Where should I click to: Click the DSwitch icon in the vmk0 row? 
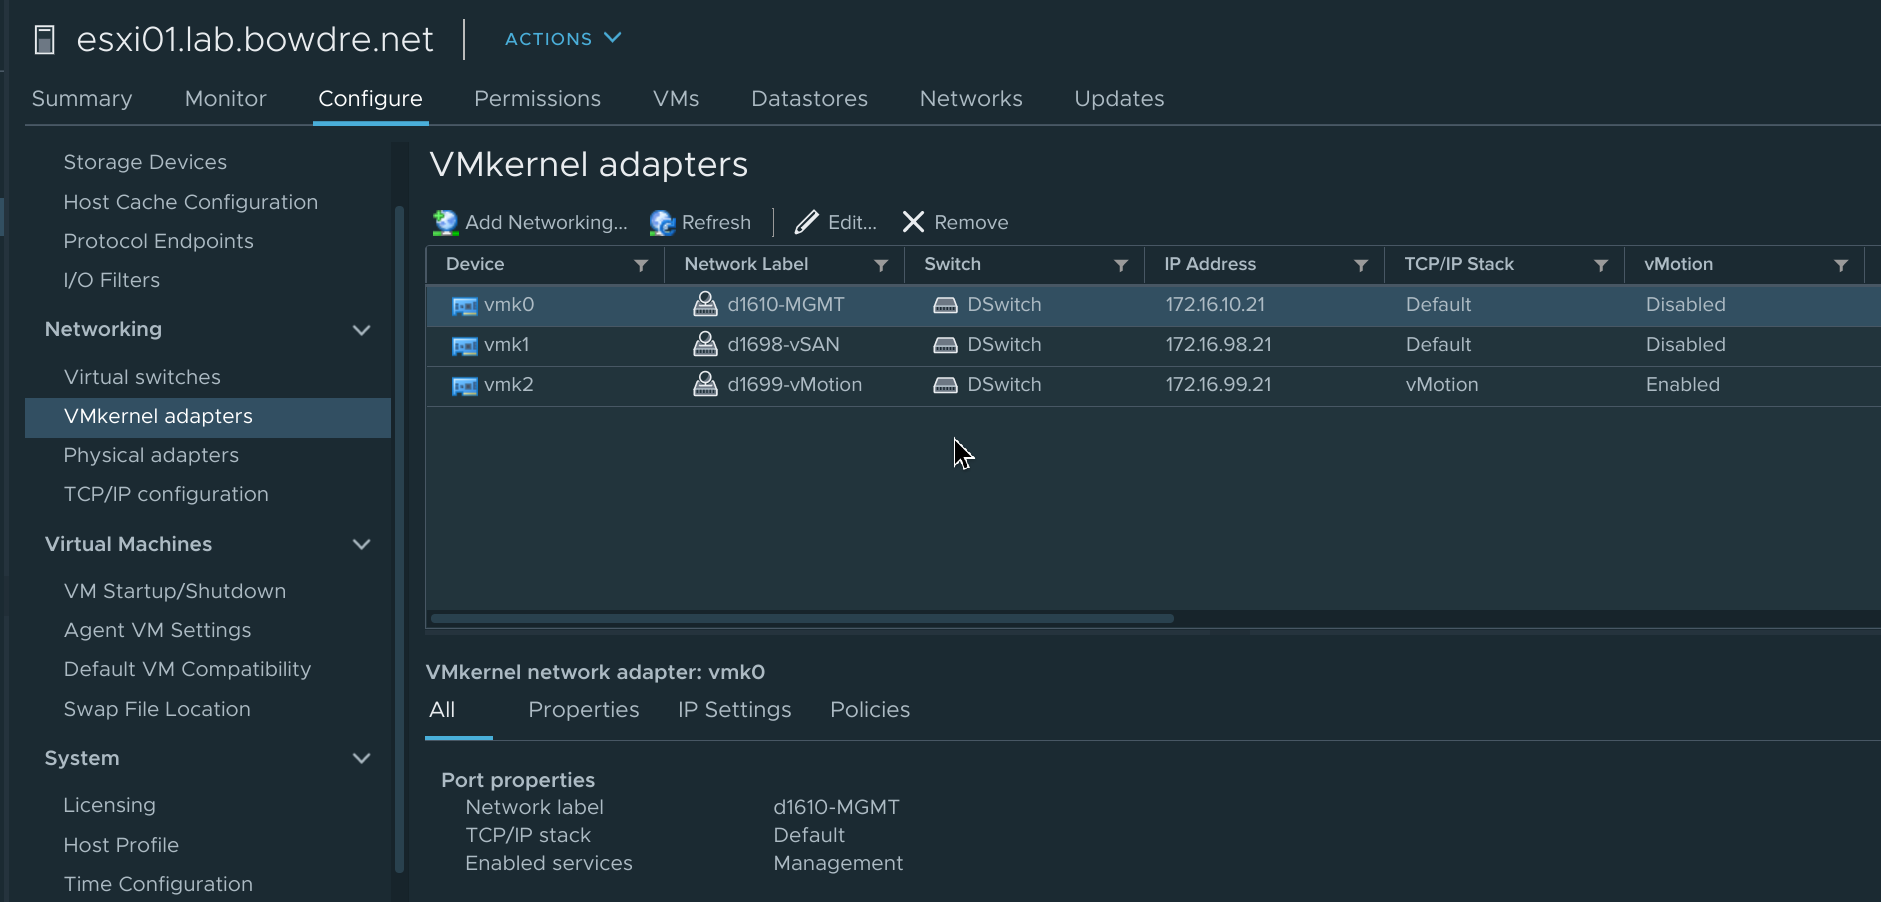(945, 305)
